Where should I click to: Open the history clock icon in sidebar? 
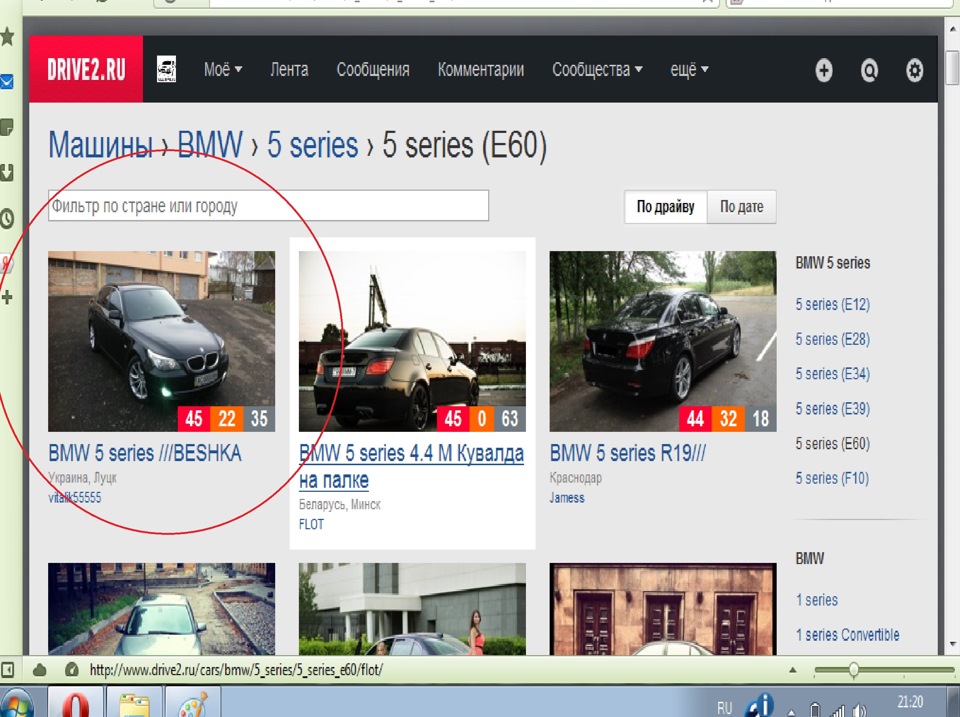click(7, 219)
